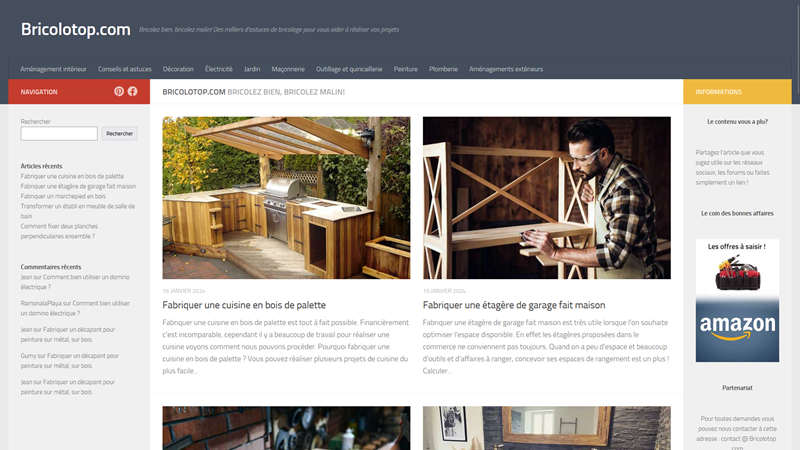800x450 pixels.
Task: Open the Conseils et astuces menu
Action: [124, 69]
